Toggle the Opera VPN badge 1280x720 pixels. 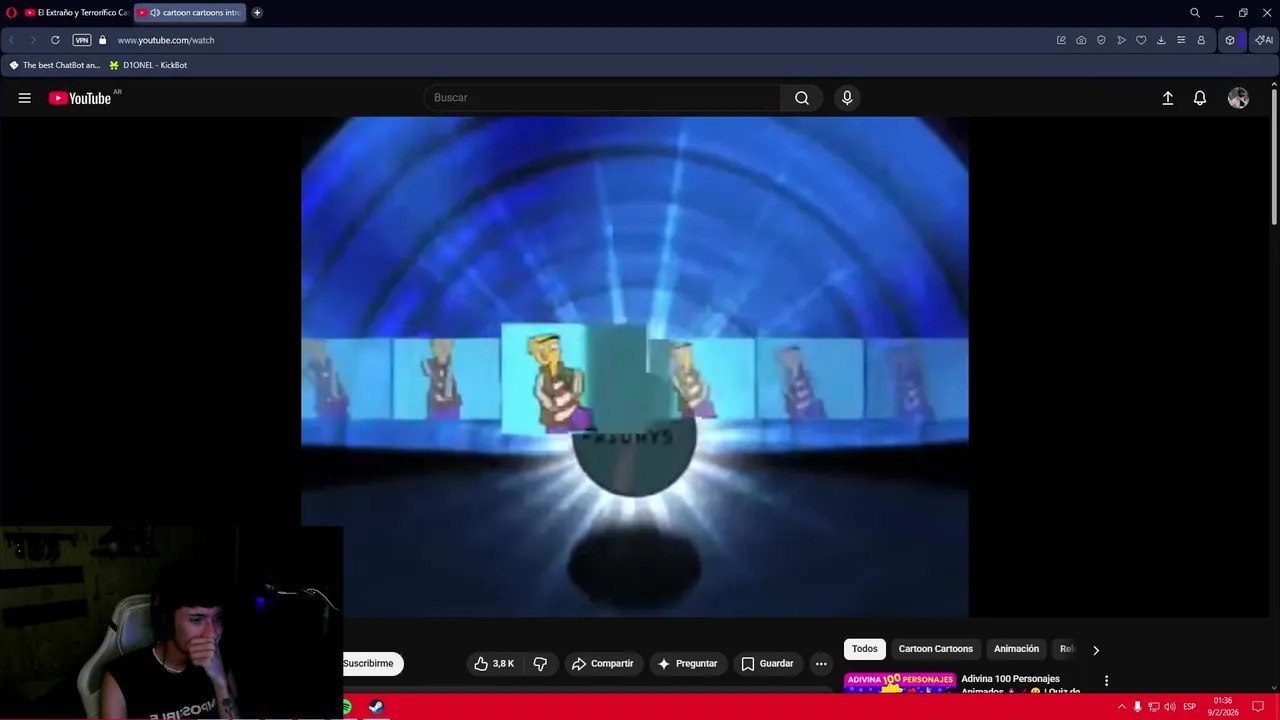click(x=82, y=40)
